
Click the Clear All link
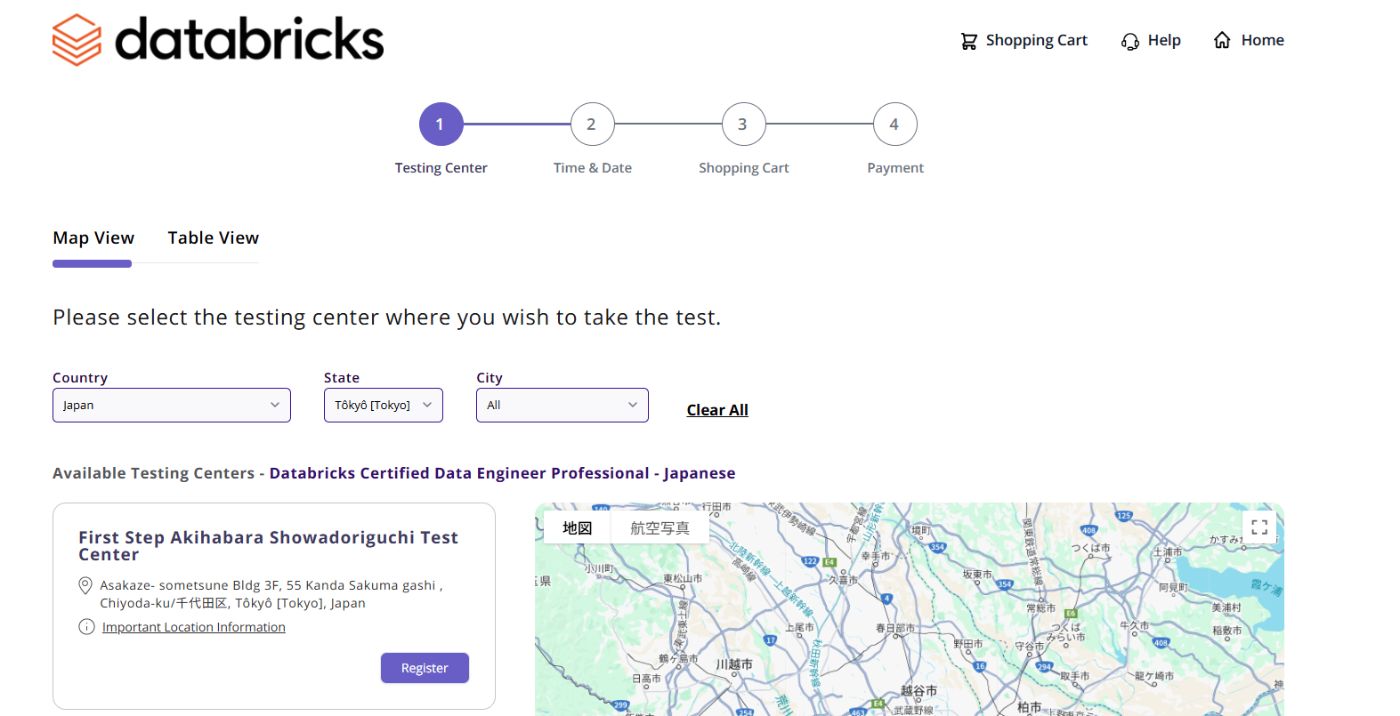point(717,410)
